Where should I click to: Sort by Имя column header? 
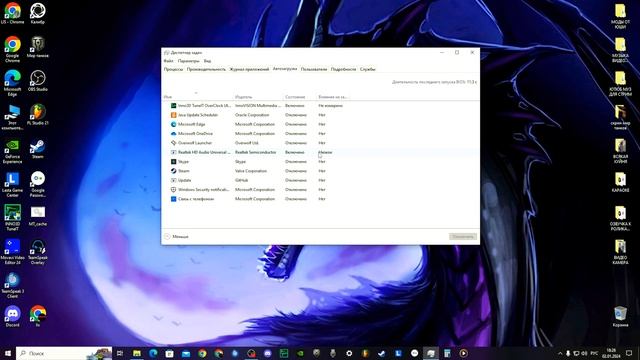(x=198, y=97)
